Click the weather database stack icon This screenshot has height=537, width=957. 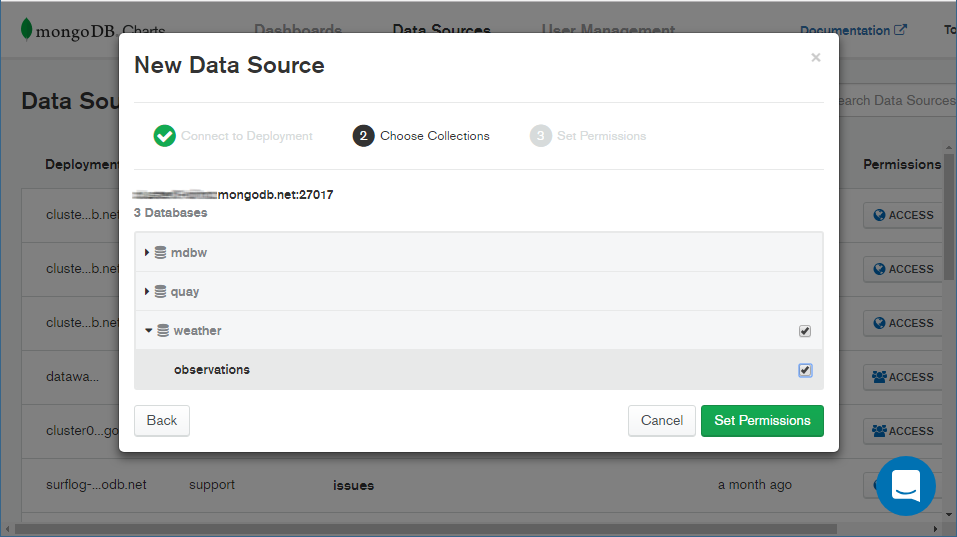tap(163, 330)
